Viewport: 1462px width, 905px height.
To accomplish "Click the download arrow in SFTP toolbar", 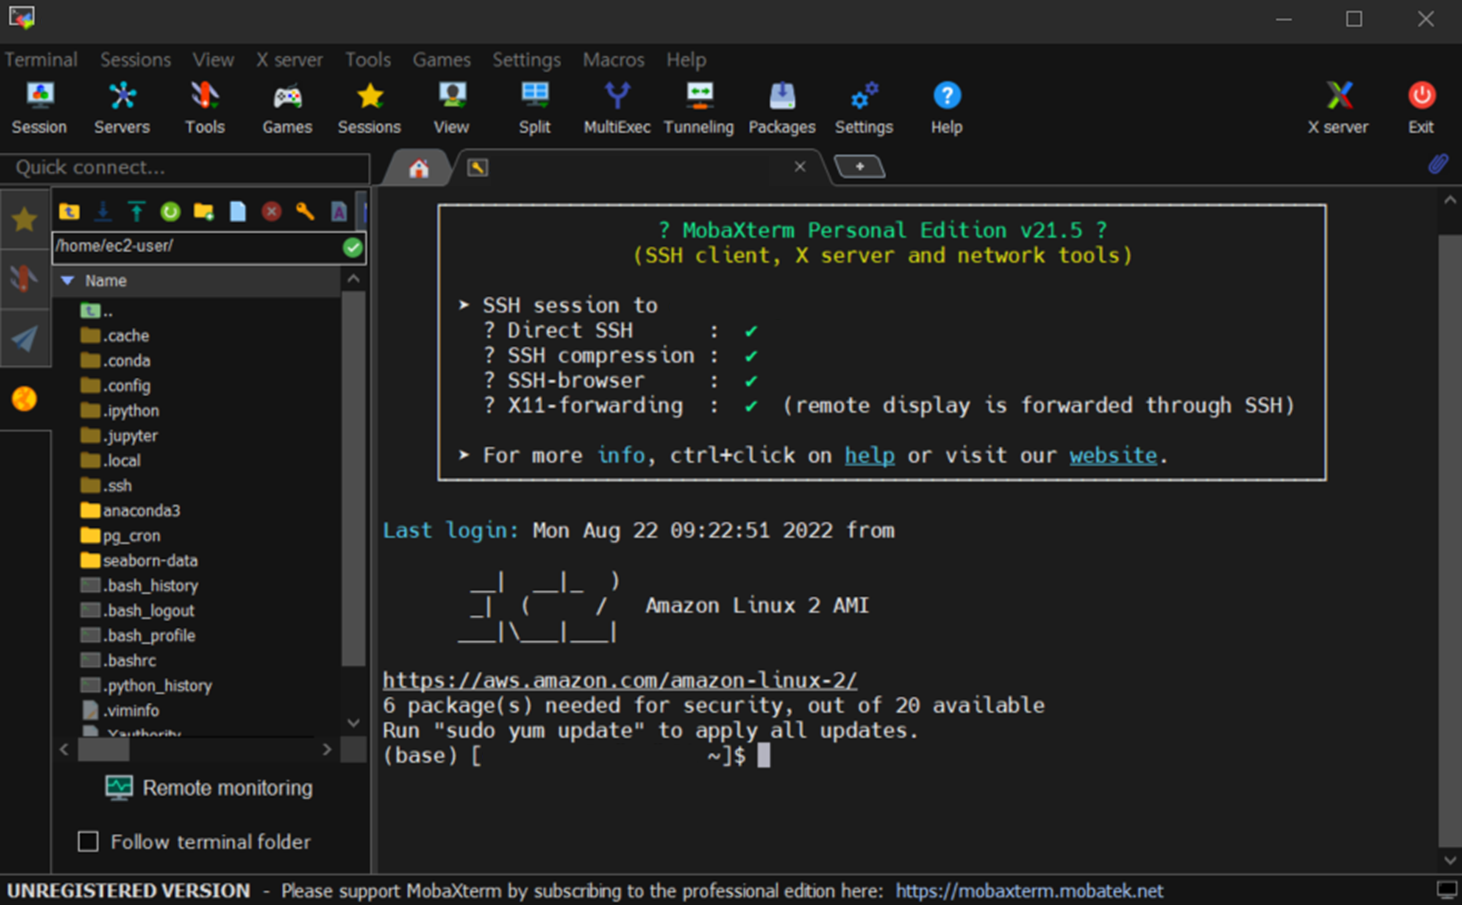I will pyautogui.click(x=103, y=211).
